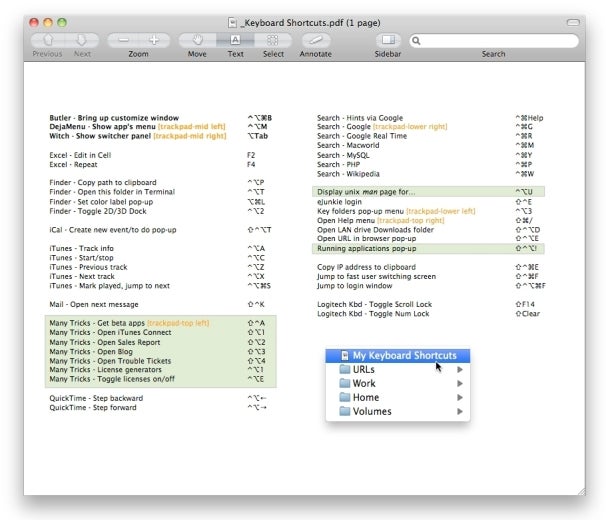Screen dimensions: 606x520
Task: Click 'Logitech Kbd - Toggle Num Lock' line
Action: 373,314
